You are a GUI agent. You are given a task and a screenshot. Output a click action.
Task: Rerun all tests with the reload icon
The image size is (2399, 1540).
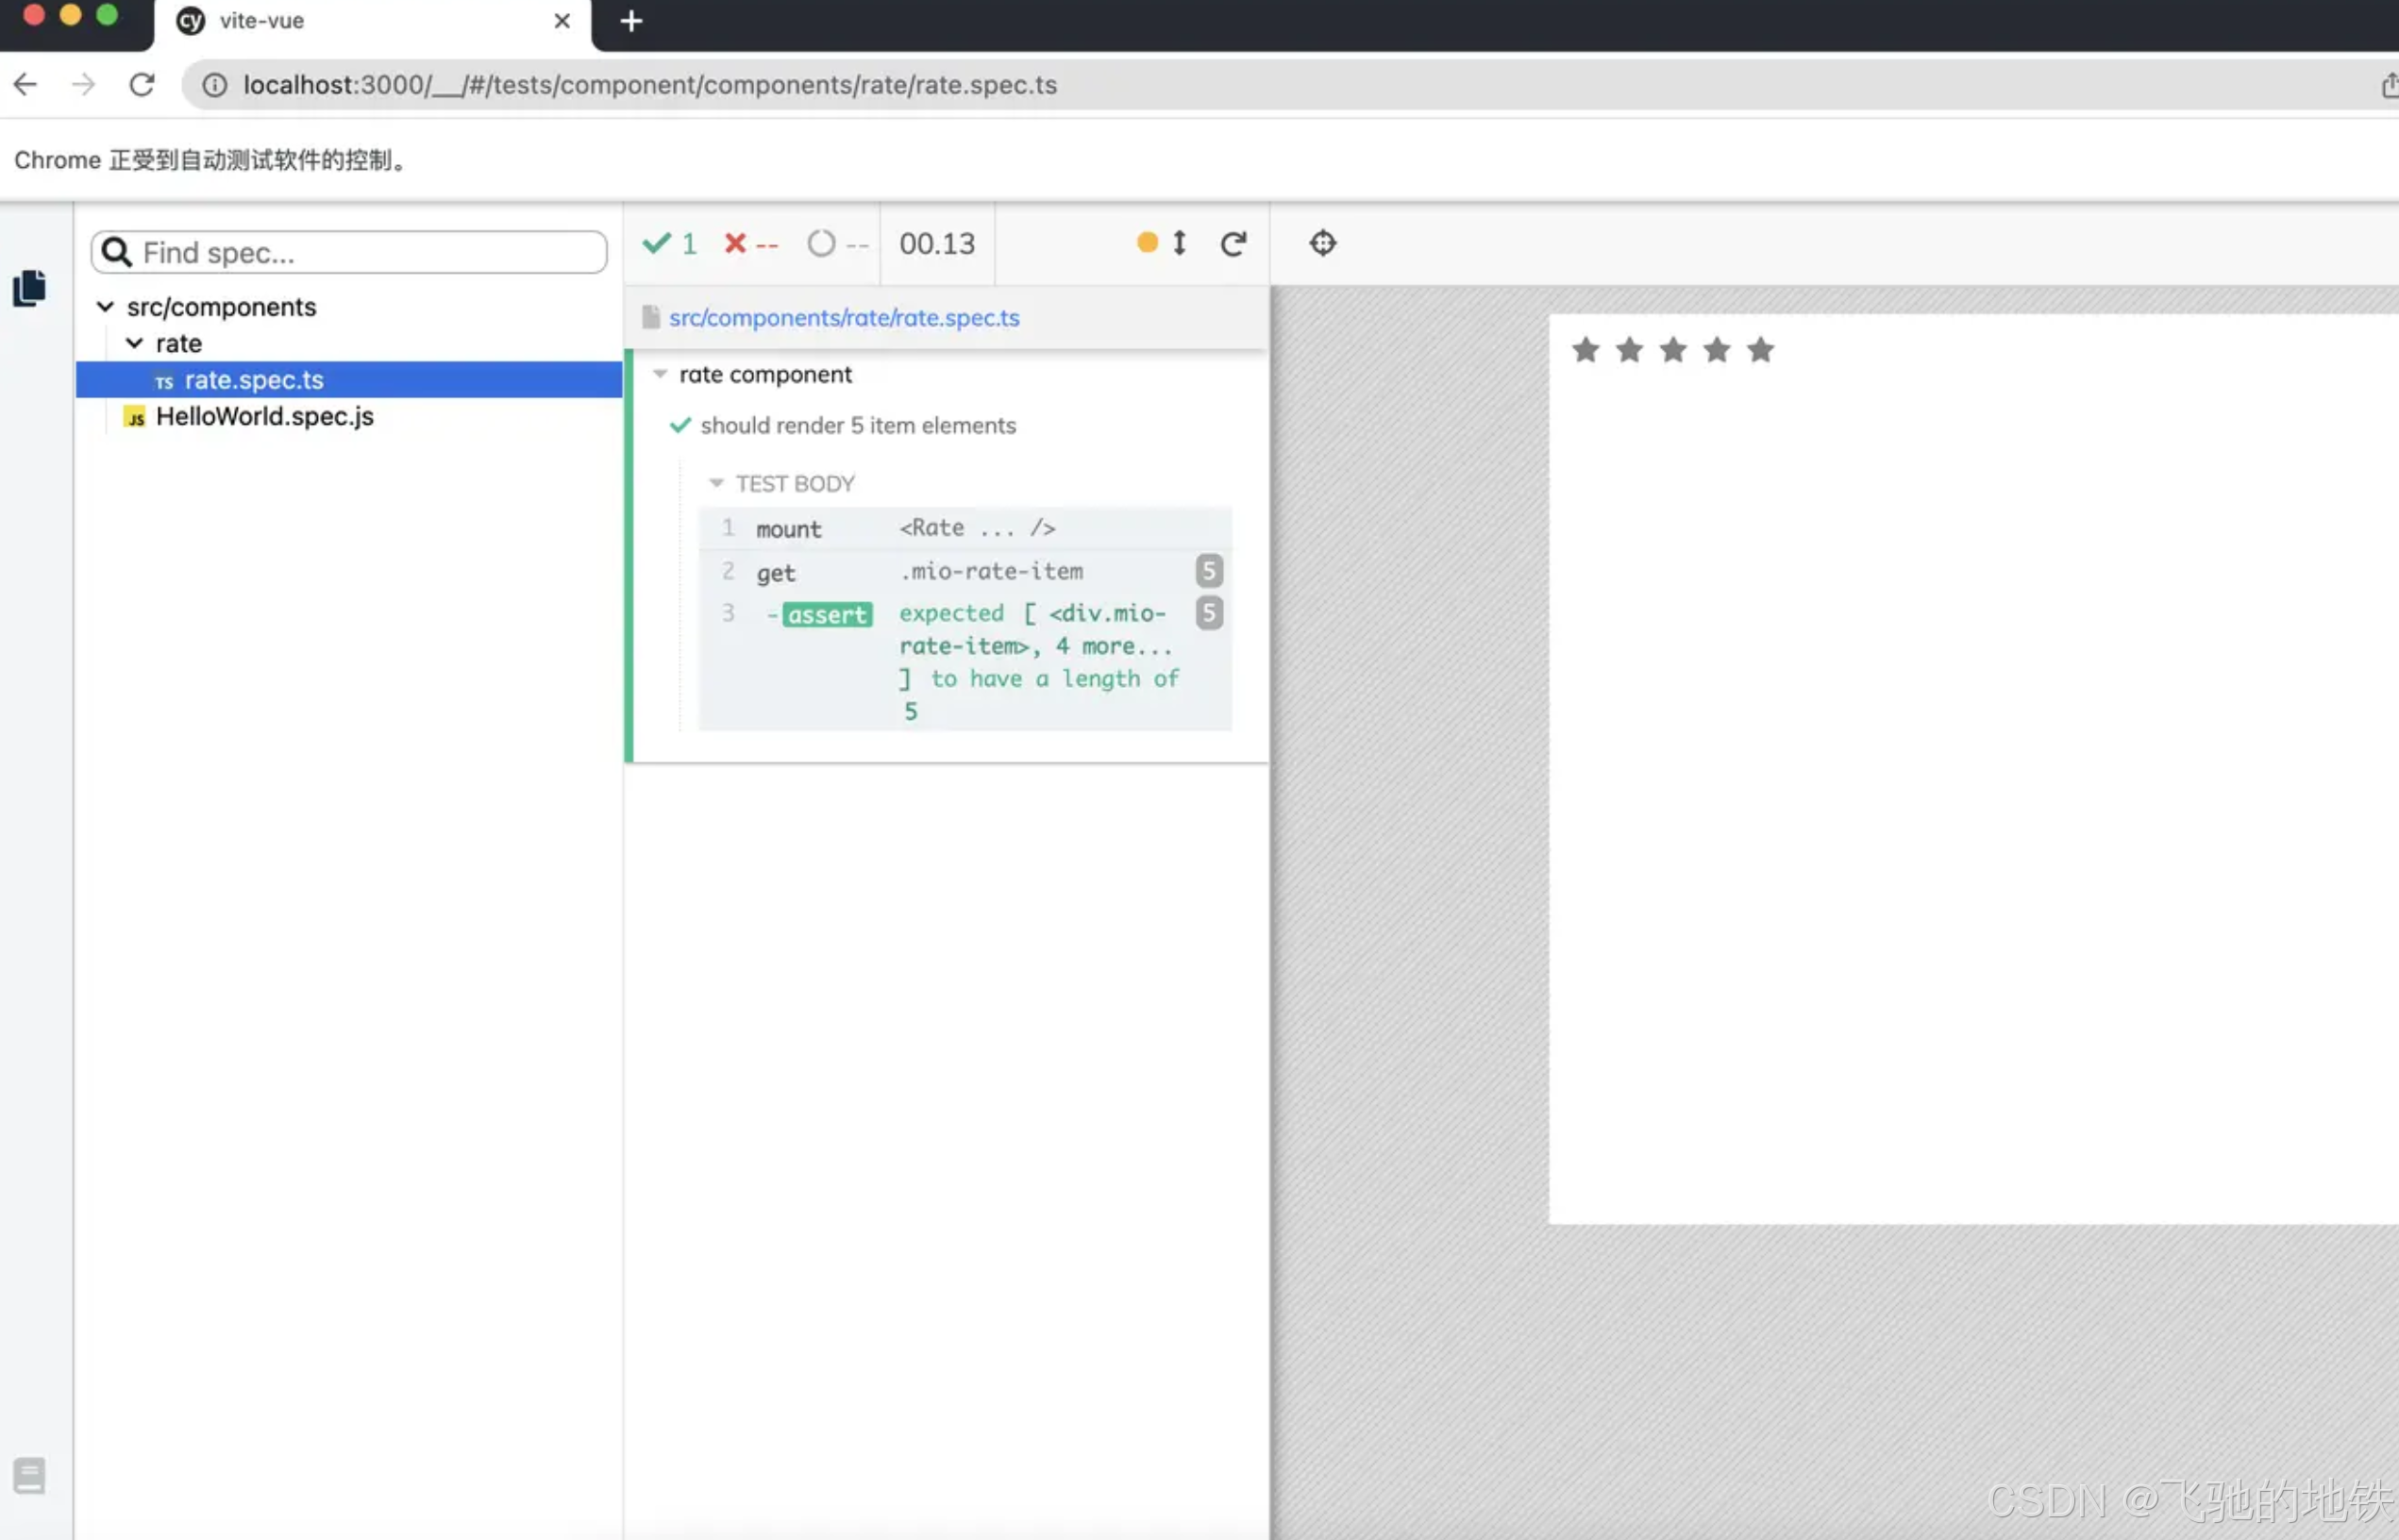1233,243
